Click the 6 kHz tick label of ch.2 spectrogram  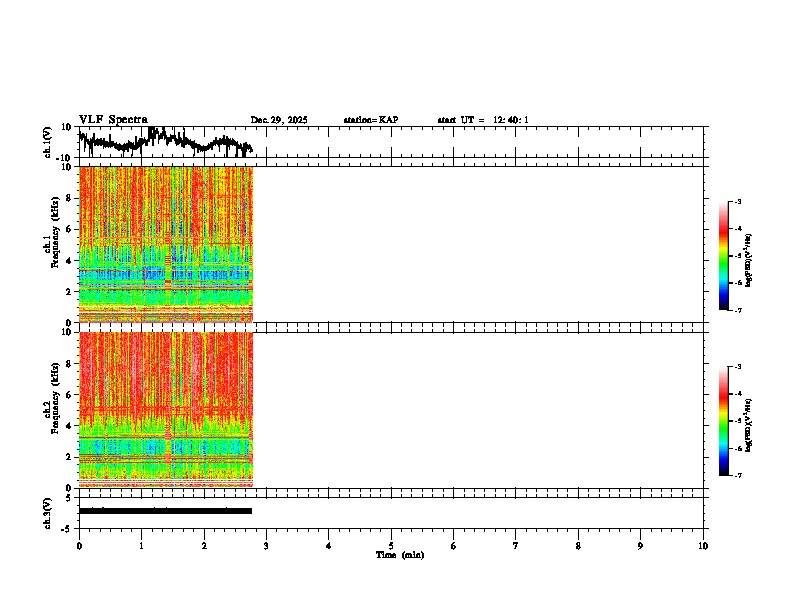(x=69, y=395)
